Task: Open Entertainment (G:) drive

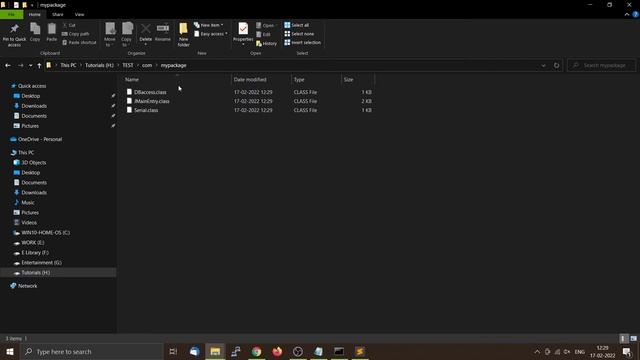Action: [x=41, y=262]
